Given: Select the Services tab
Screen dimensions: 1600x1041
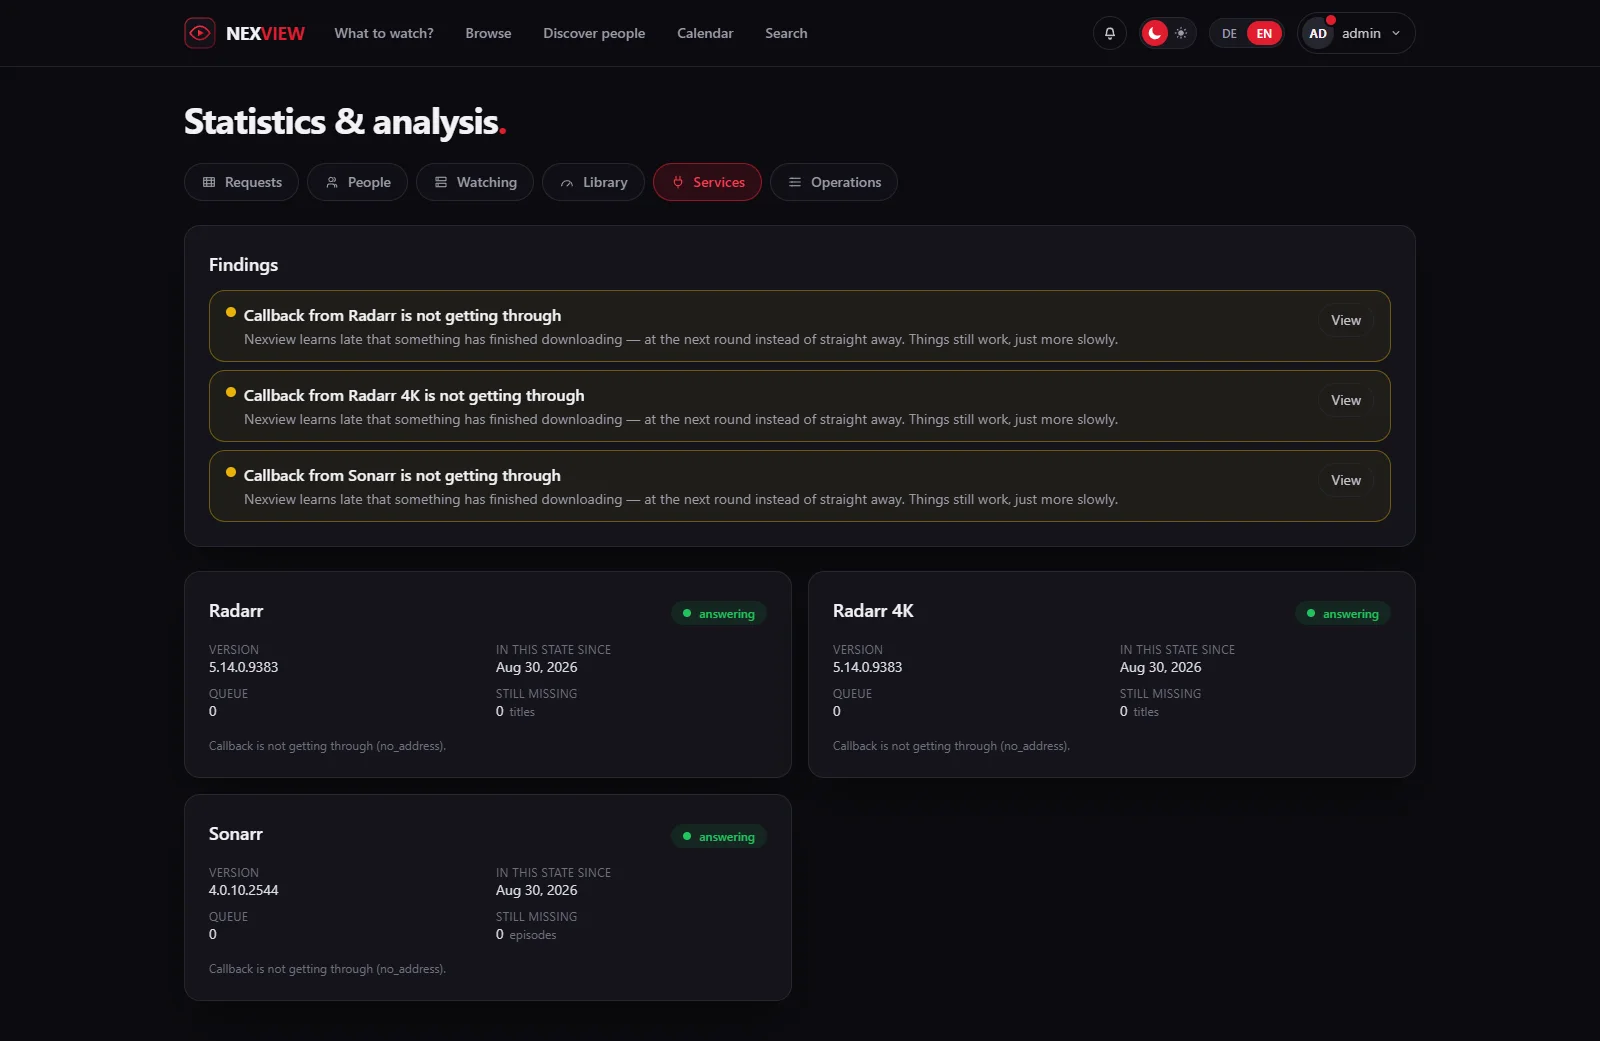Looking at the screenshot, I should pyautogui.click(x=707, y=182).
